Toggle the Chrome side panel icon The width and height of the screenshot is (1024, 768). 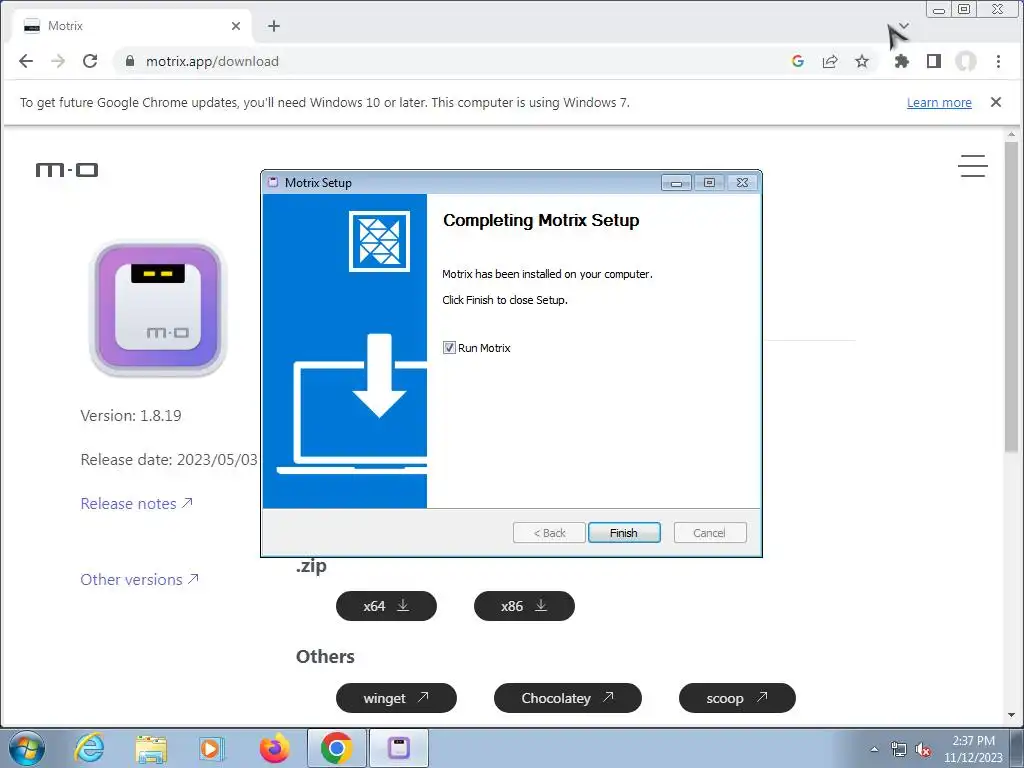[934, 61]
